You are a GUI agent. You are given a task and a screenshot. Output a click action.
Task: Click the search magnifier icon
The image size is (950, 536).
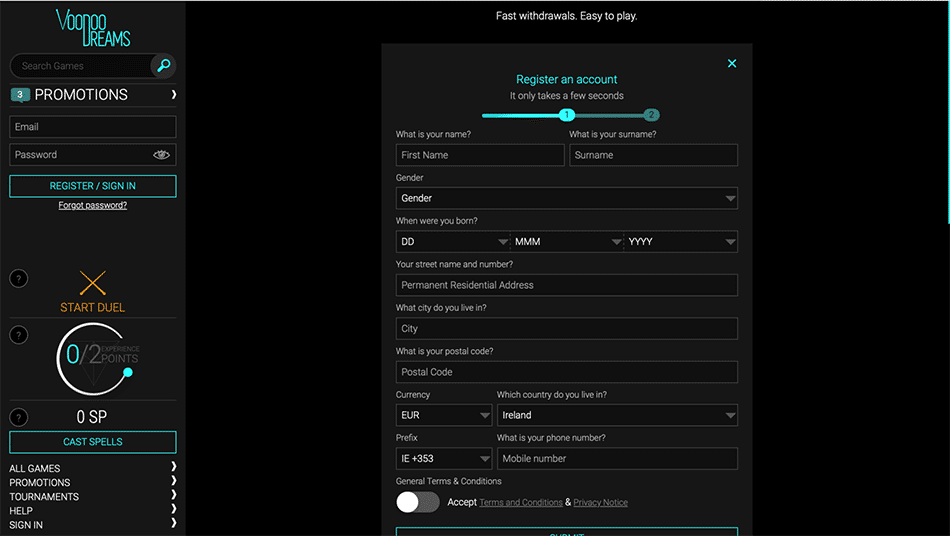pos(163,66)
